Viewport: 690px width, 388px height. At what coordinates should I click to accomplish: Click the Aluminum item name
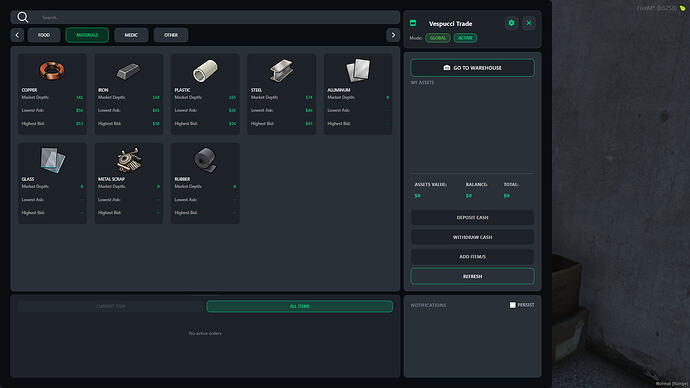tap(339, 90)
